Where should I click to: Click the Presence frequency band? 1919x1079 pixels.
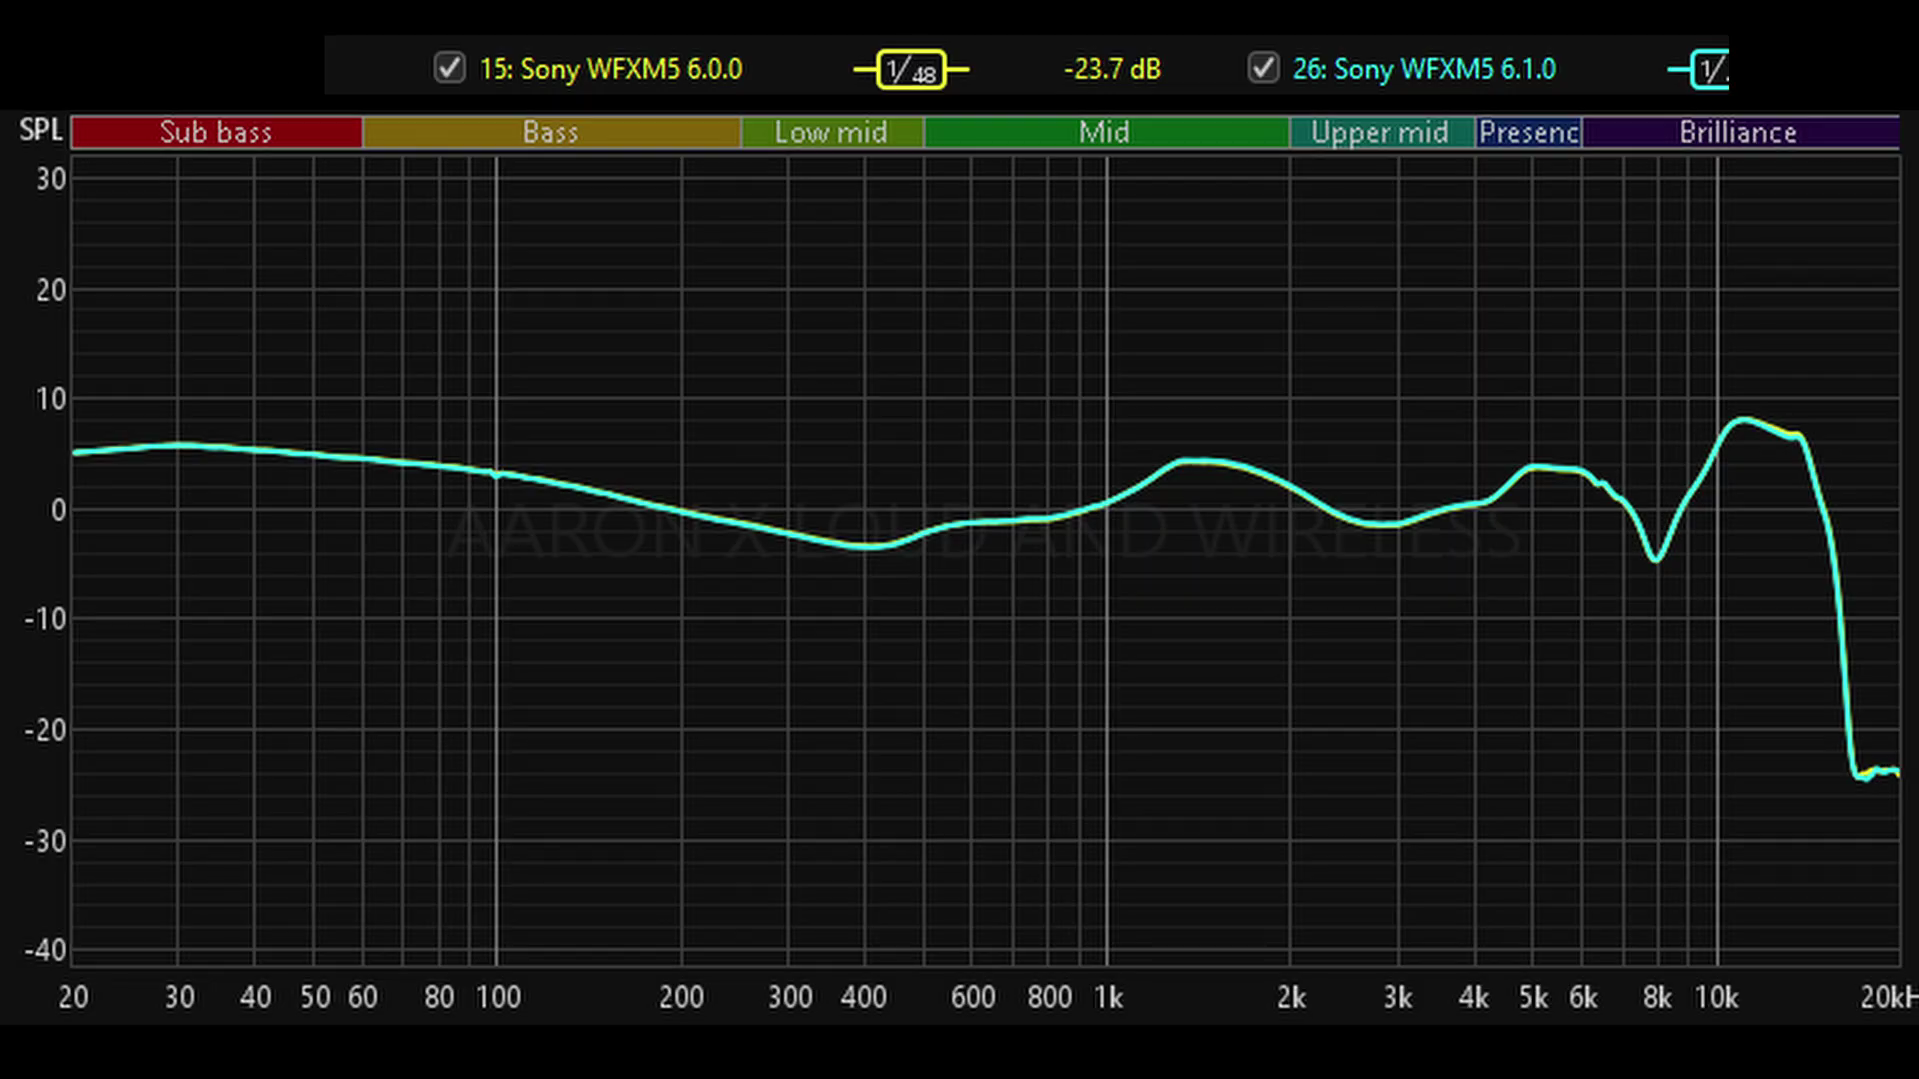pos(1528,132)
